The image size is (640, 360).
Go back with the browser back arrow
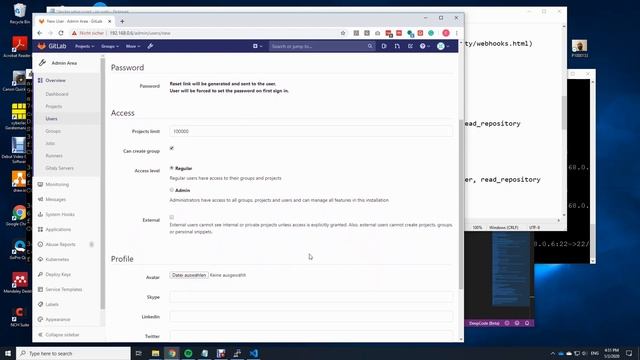click(40, 33)
